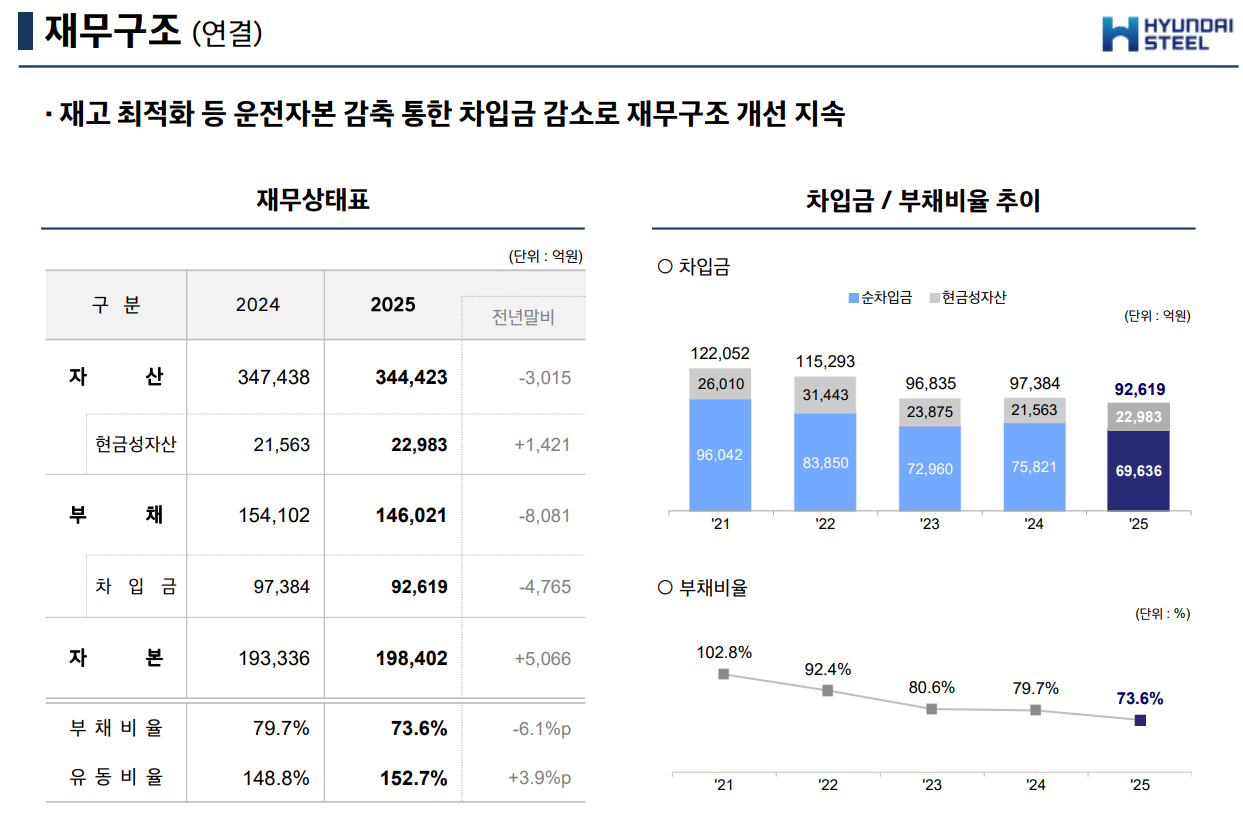Viewport: 1243px width, 814px height.
Task: Click the '21 square marker at 102.8%
Action: point(724,674)
